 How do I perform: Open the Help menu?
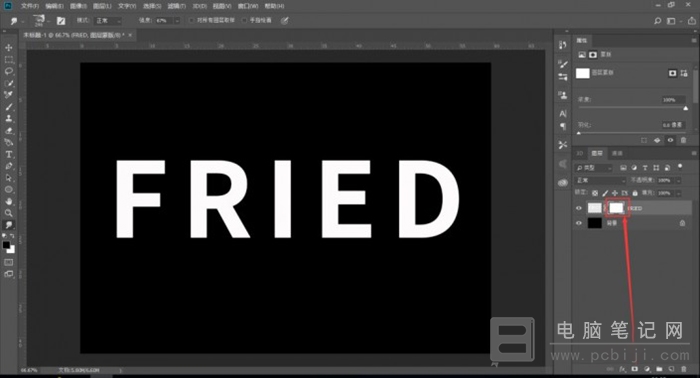click(x=274, y=6)
